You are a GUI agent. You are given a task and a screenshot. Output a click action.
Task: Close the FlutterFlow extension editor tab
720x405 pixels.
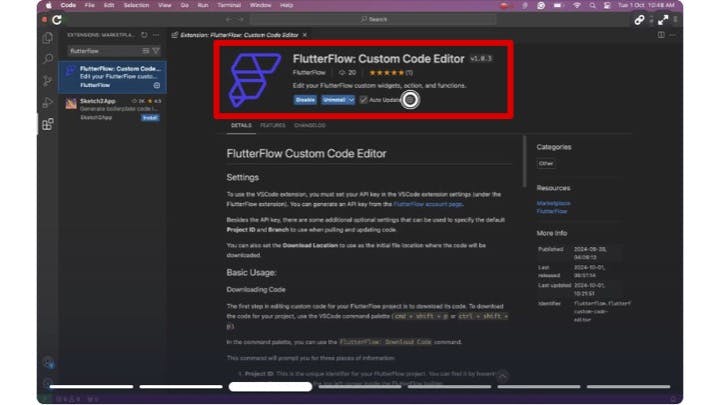304,35
